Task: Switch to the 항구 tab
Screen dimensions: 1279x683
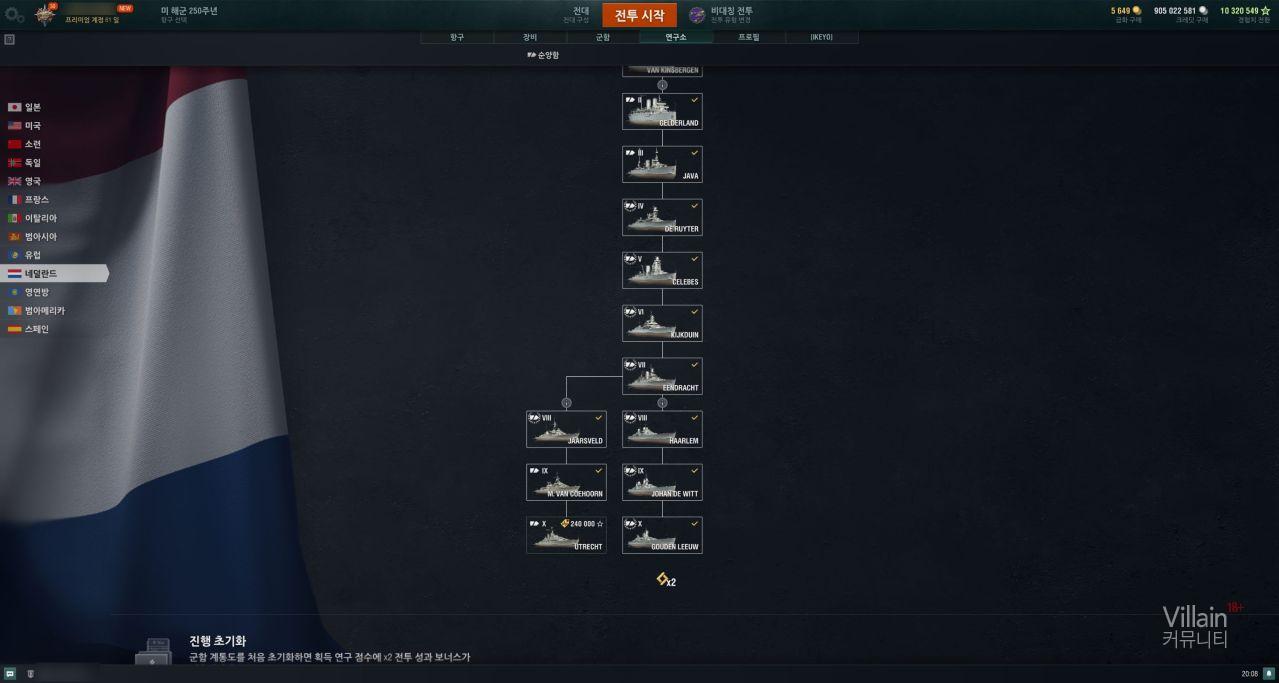Action: coord(457,37)
